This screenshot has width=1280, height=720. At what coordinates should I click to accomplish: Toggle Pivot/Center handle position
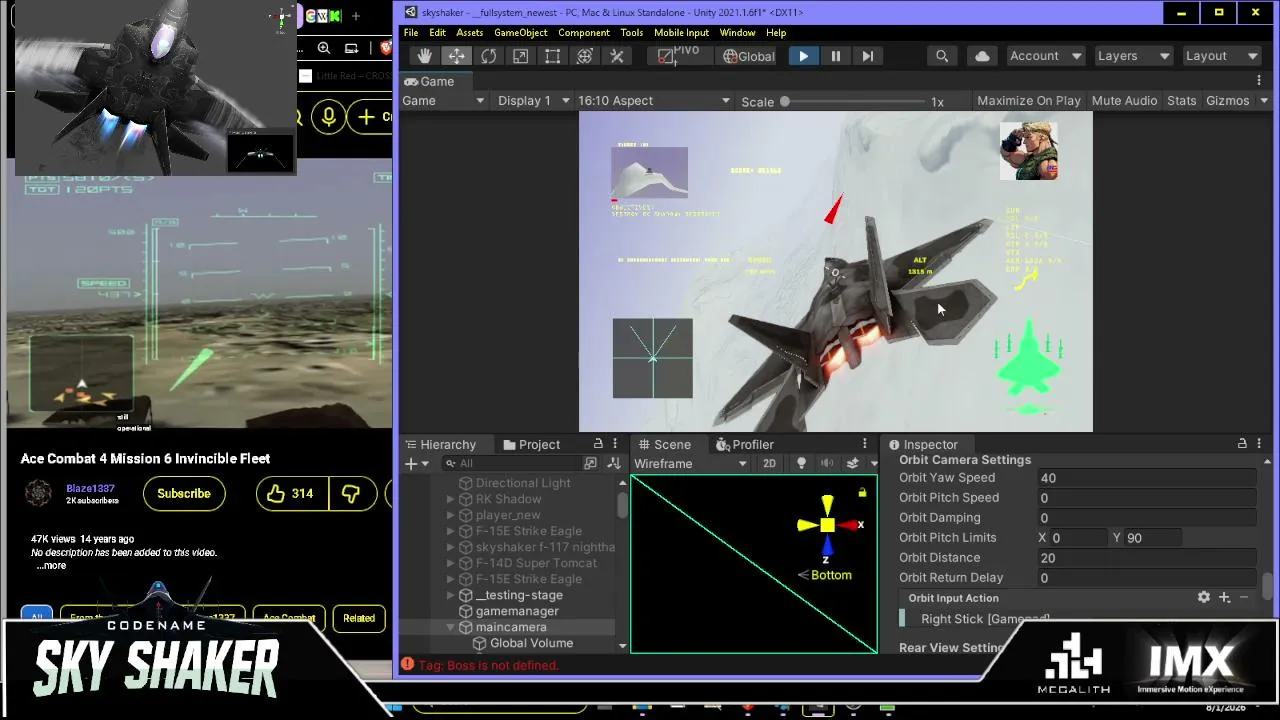[679, 56]
